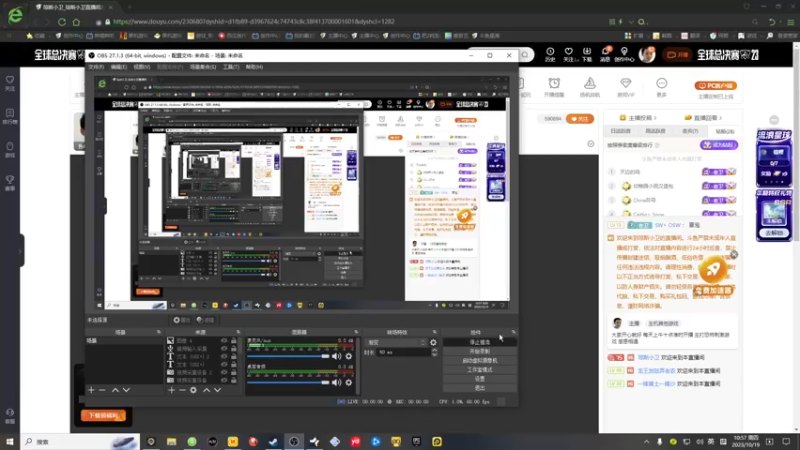Mute the 麦克风/Aux speaker icon

(337, 356)
